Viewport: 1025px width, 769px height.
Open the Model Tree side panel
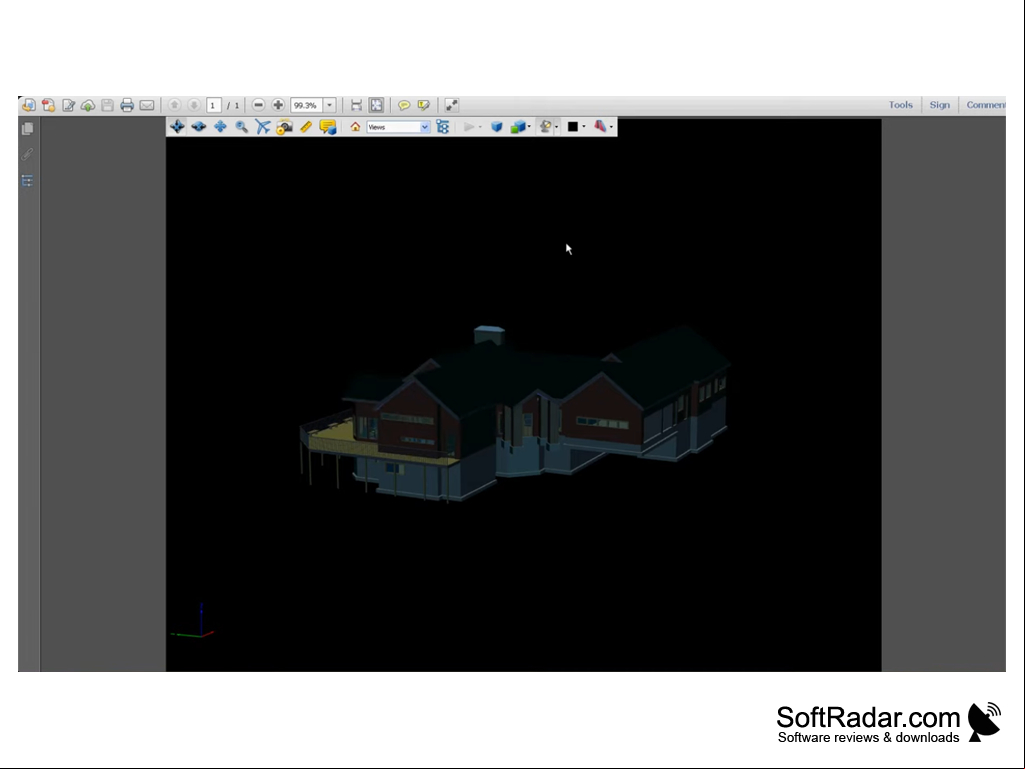(x=27, y=180)
